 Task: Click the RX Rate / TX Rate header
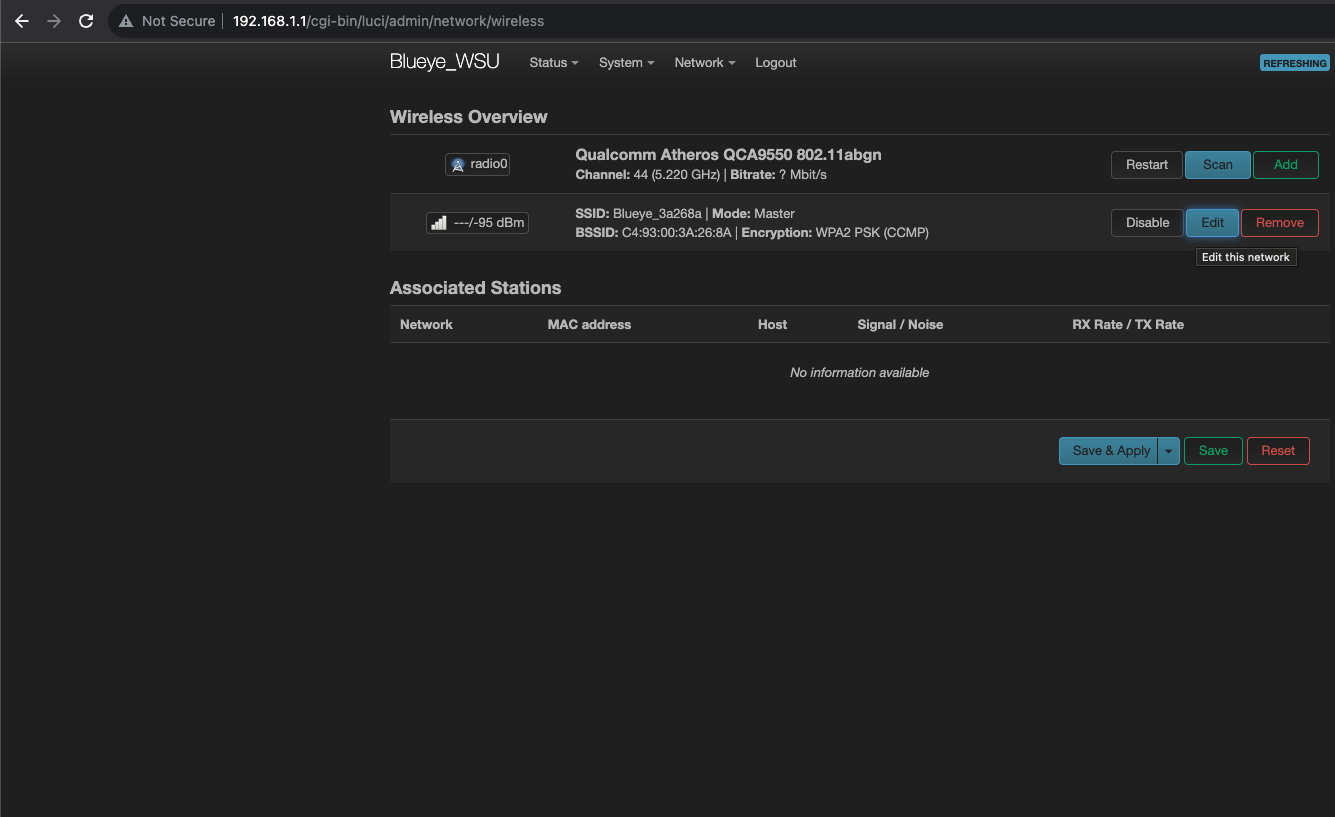pos(1128,324)
